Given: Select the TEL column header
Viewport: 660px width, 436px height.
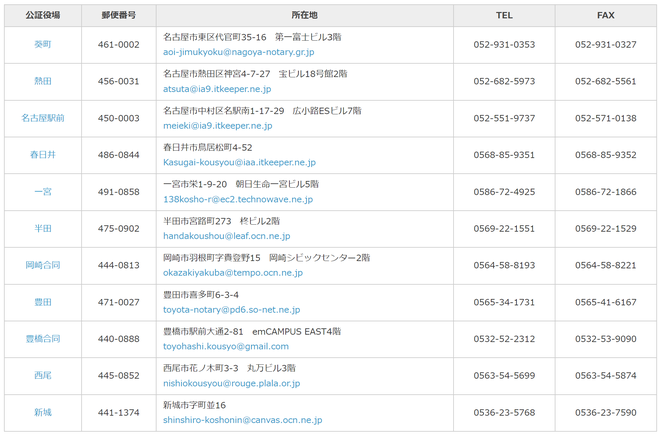Looking at the screenshot, I should coord(504,16).
